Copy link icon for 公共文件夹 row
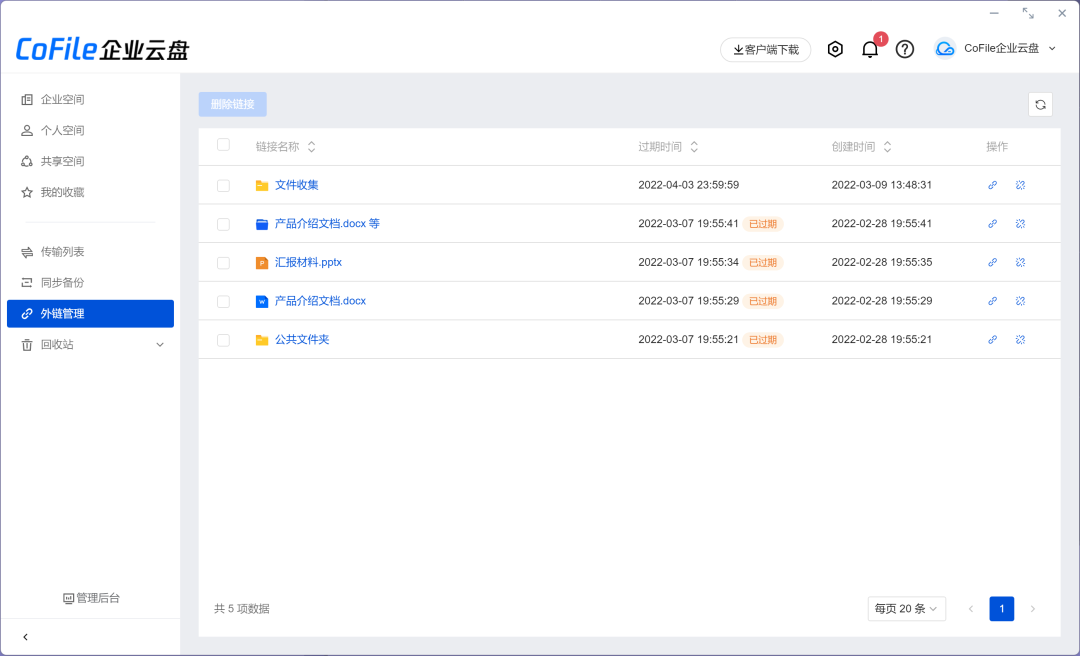This screenshot has width=1080, height=656. click(993, 340)
